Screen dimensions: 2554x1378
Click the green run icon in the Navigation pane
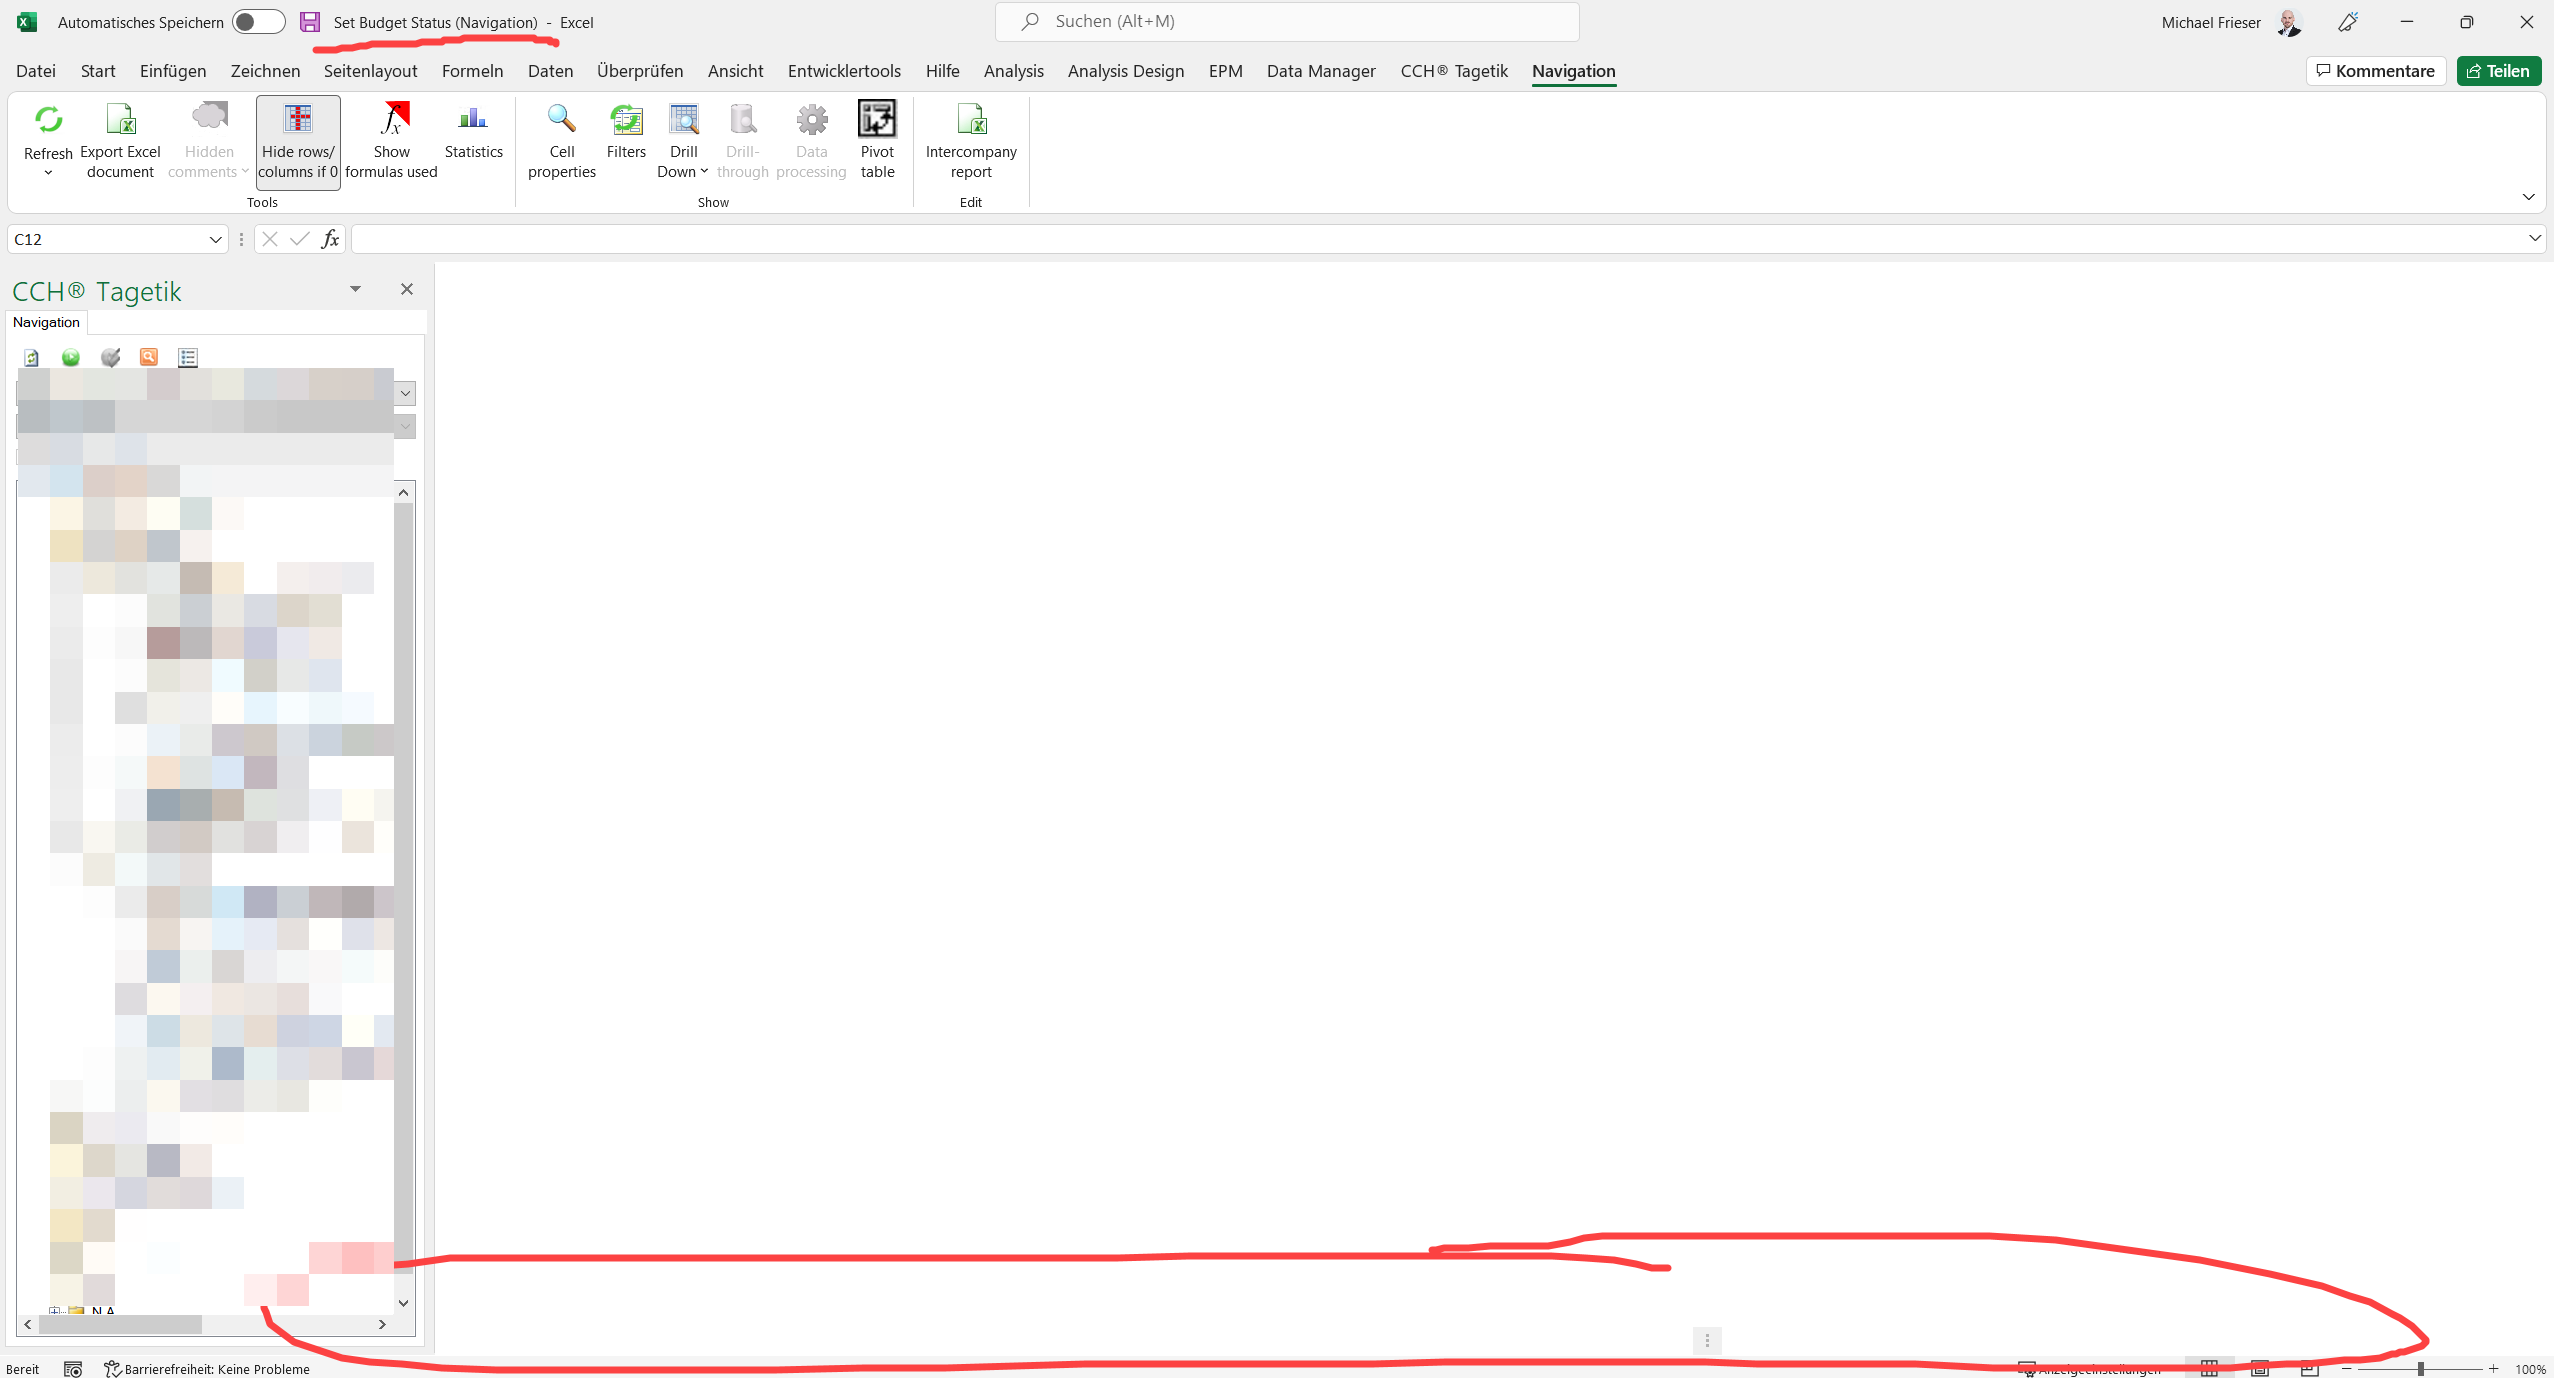(x=70, y=357)
